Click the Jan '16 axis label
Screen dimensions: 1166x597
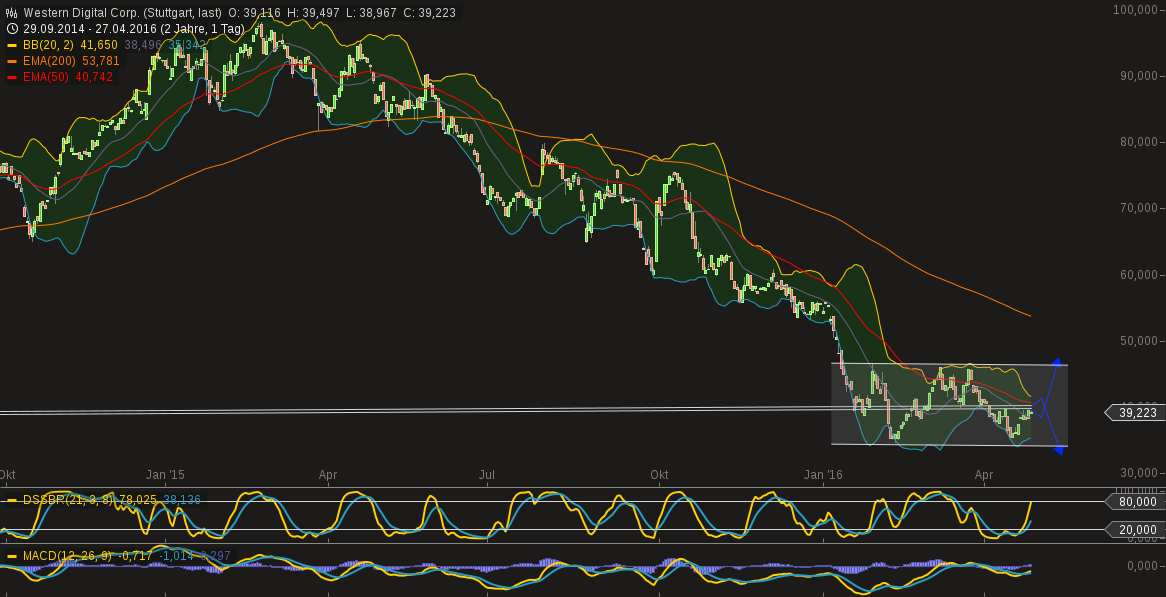point(824,475)
